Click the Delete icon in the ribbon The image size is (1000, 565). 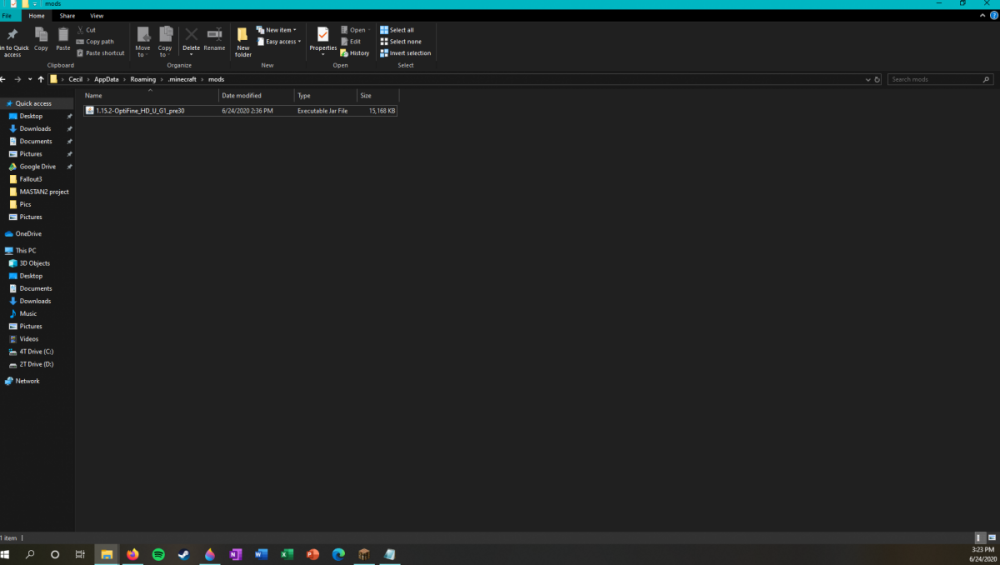pyautogui.click(x=191, y=38)
